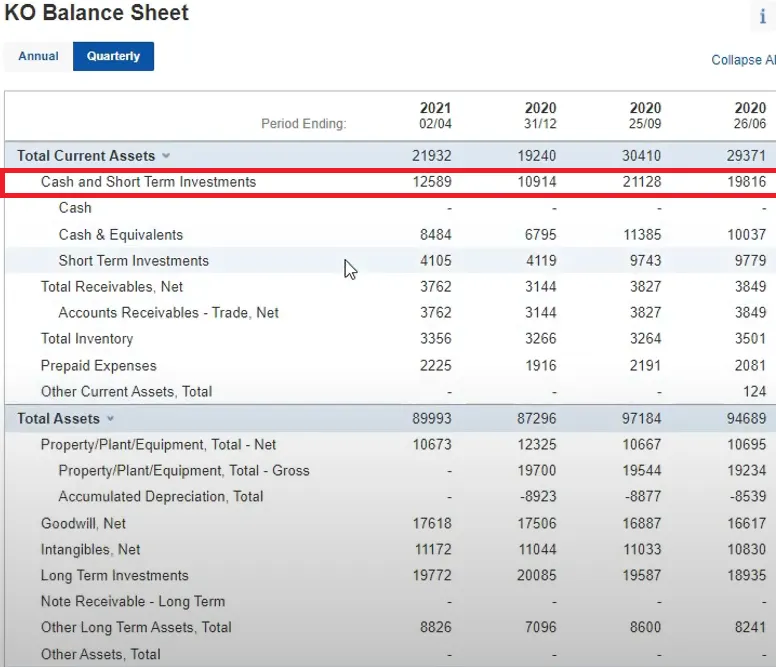
Task: Click Intangibles, Net value 11033
Action: pyautogui.click(x=642, y=550)
